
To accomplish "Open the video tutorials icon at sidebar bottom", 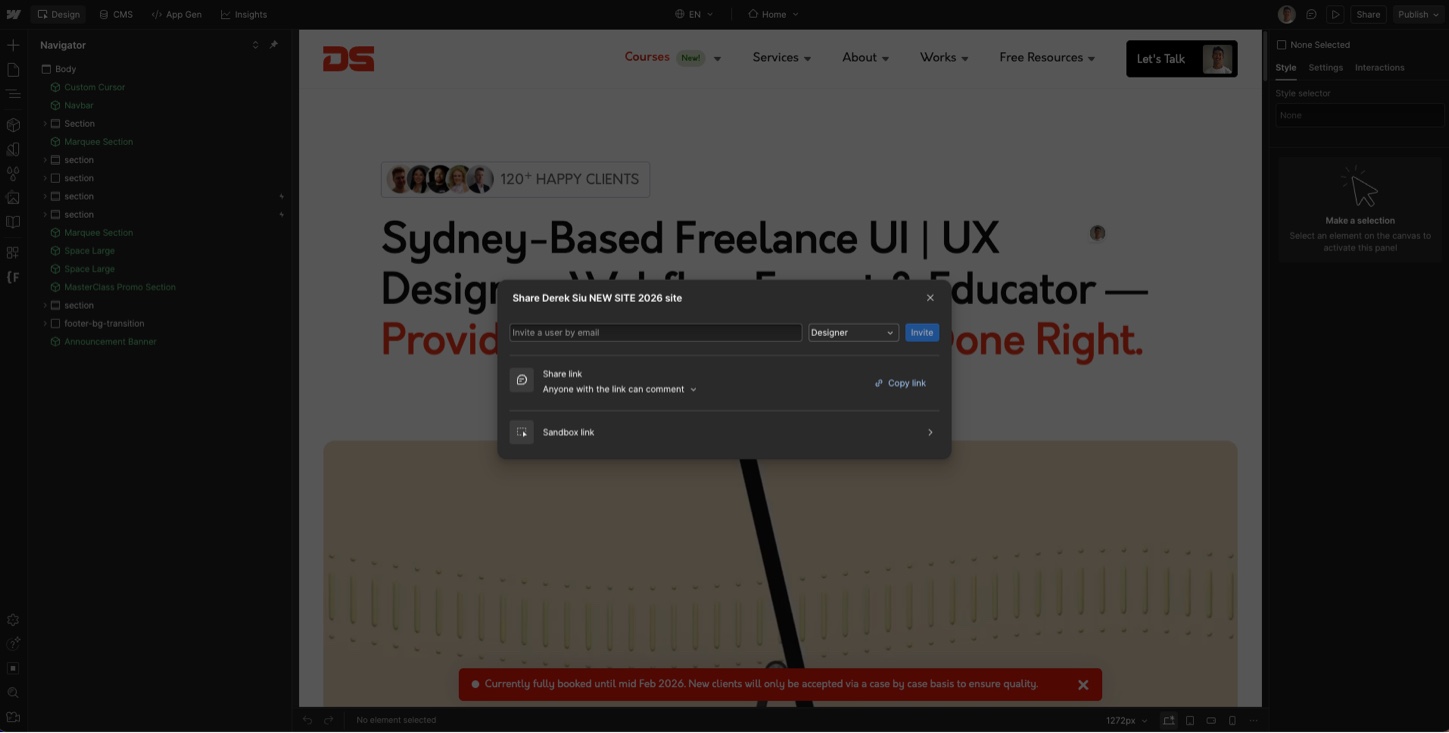I will (13, 717).
